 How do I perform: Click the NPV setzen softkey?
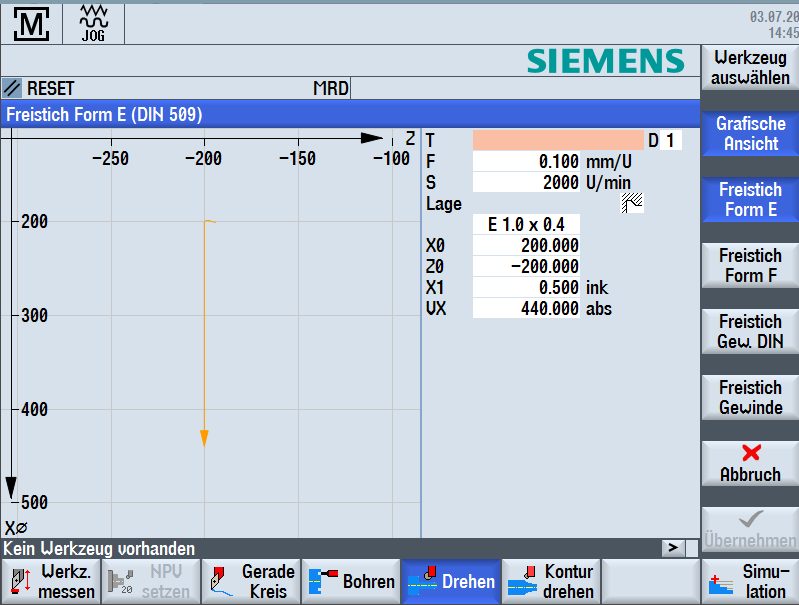click(x=151, y=582)
